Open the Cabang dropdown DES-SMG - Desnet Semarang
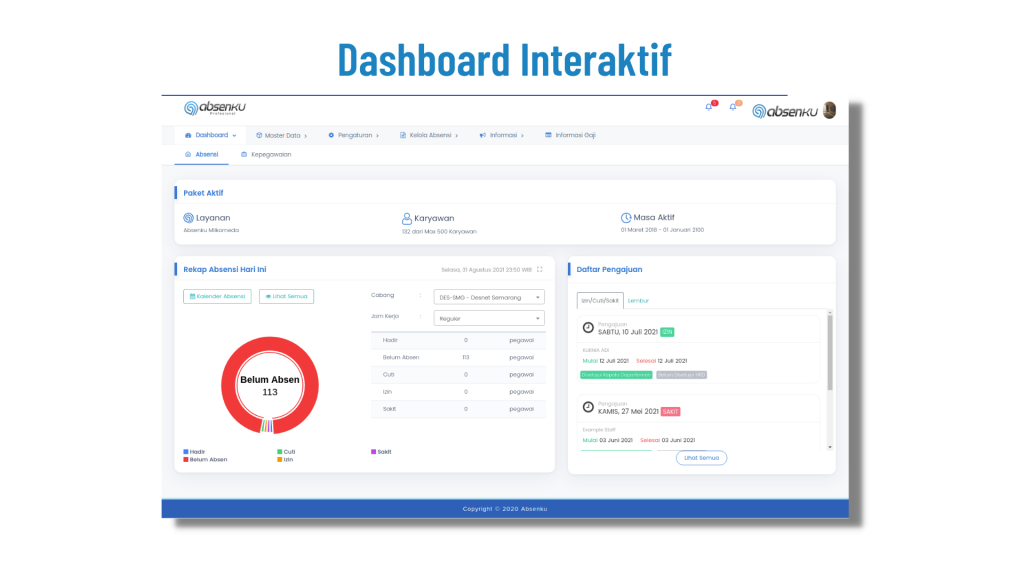 [x=489, y=297]
